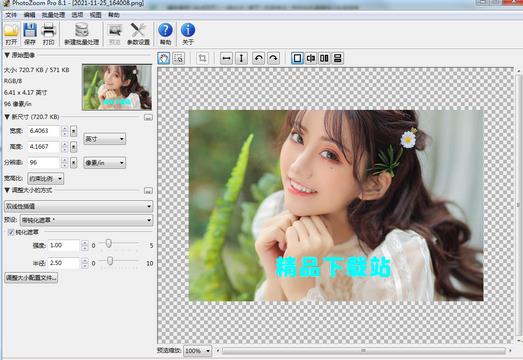Activate the crop tool icon

[202, 58]
